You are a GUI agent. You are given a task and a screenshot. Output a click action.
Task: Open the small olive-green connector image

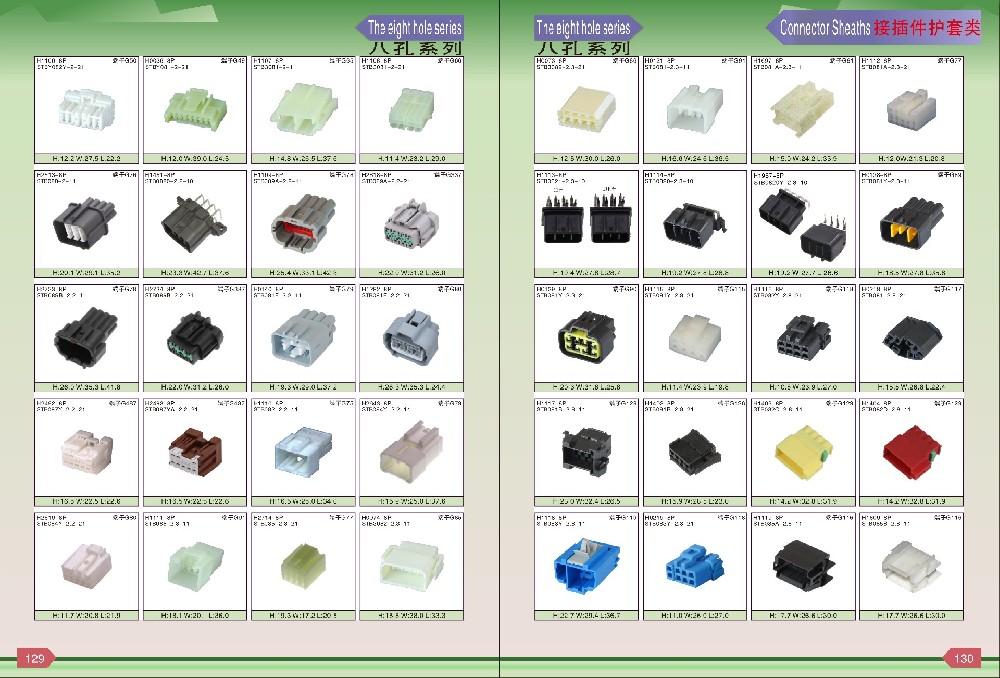tap(303, 564)
